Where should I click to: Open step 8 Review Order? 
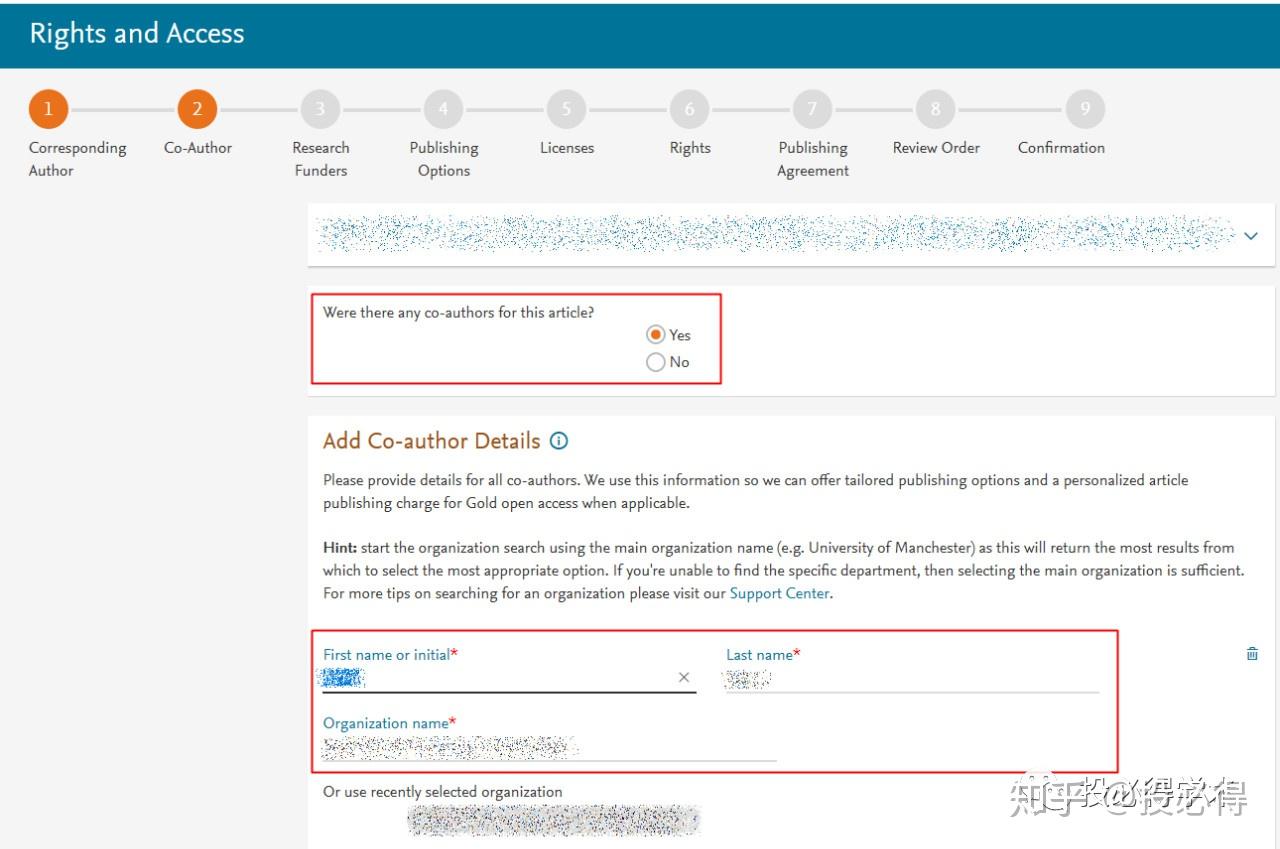coord(935,109)
